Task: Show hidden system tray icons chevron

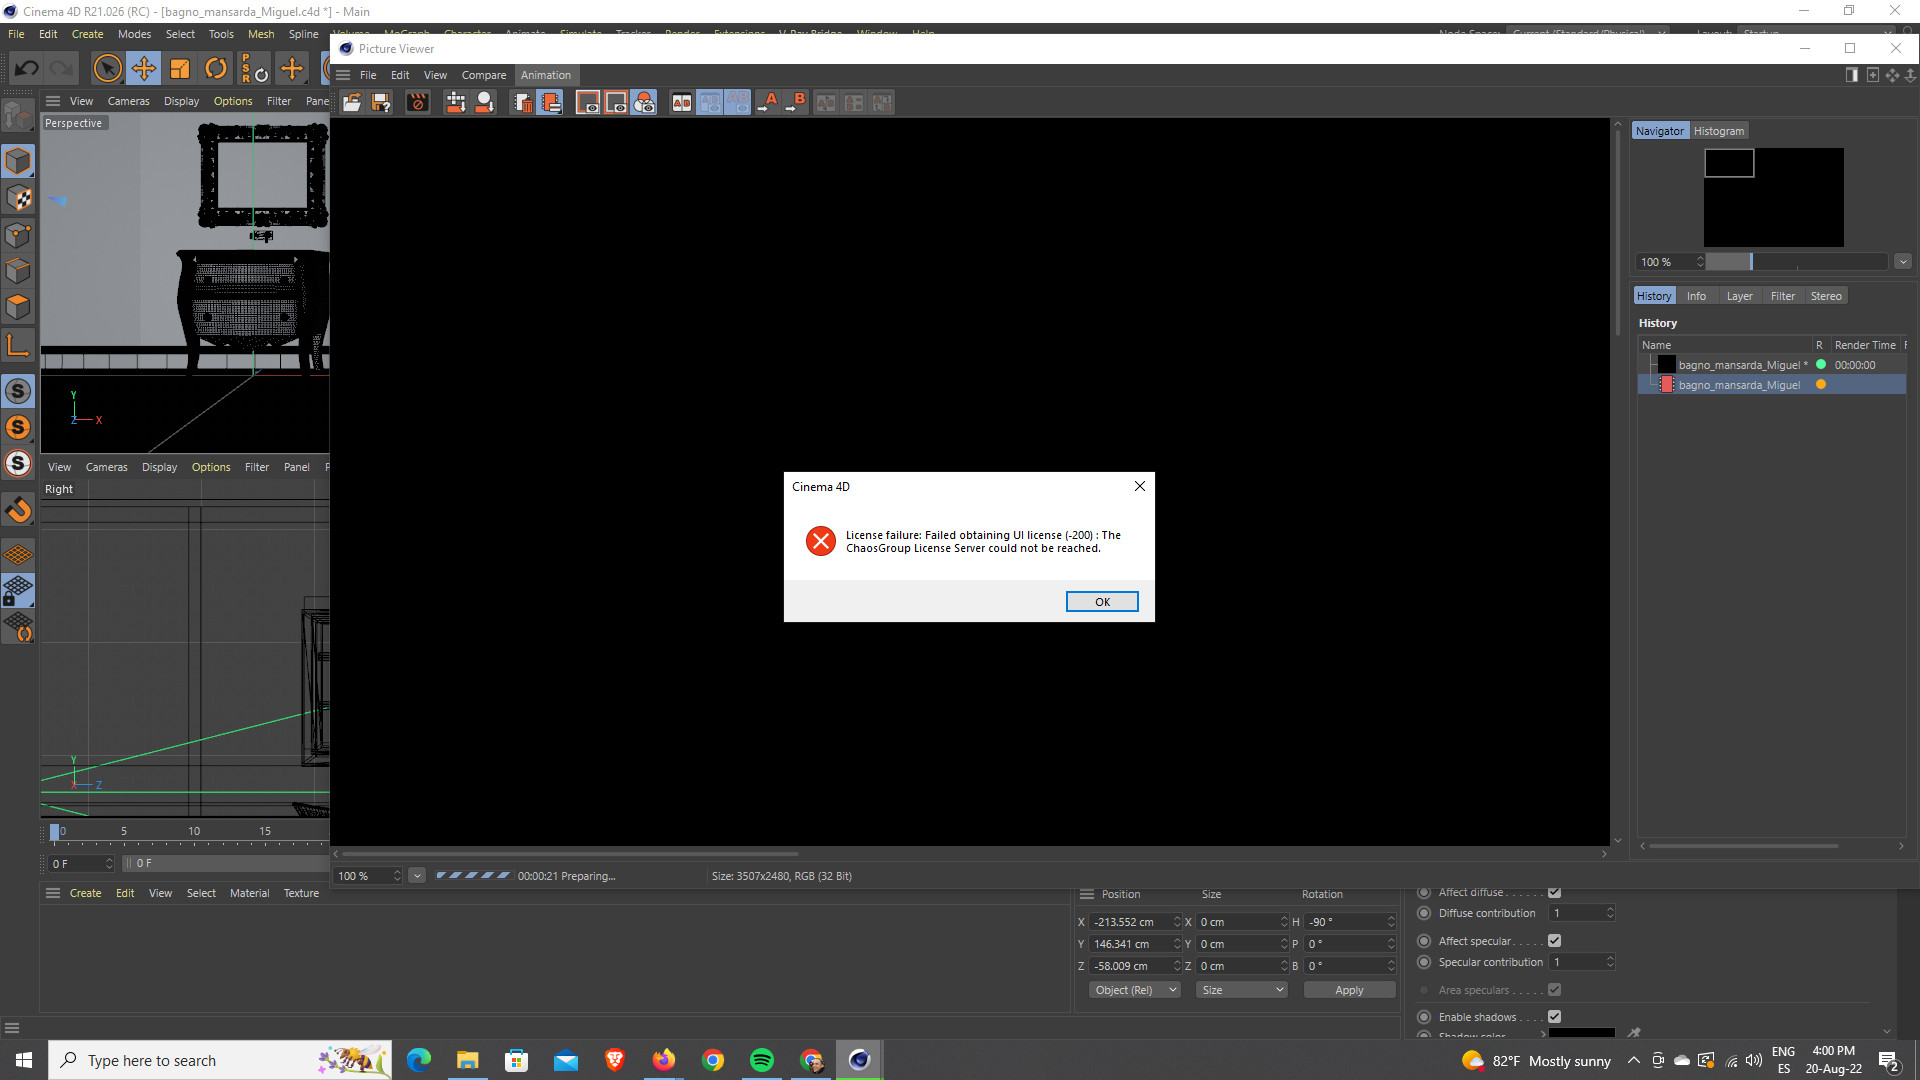Action: click(x=1633, y=1060)
